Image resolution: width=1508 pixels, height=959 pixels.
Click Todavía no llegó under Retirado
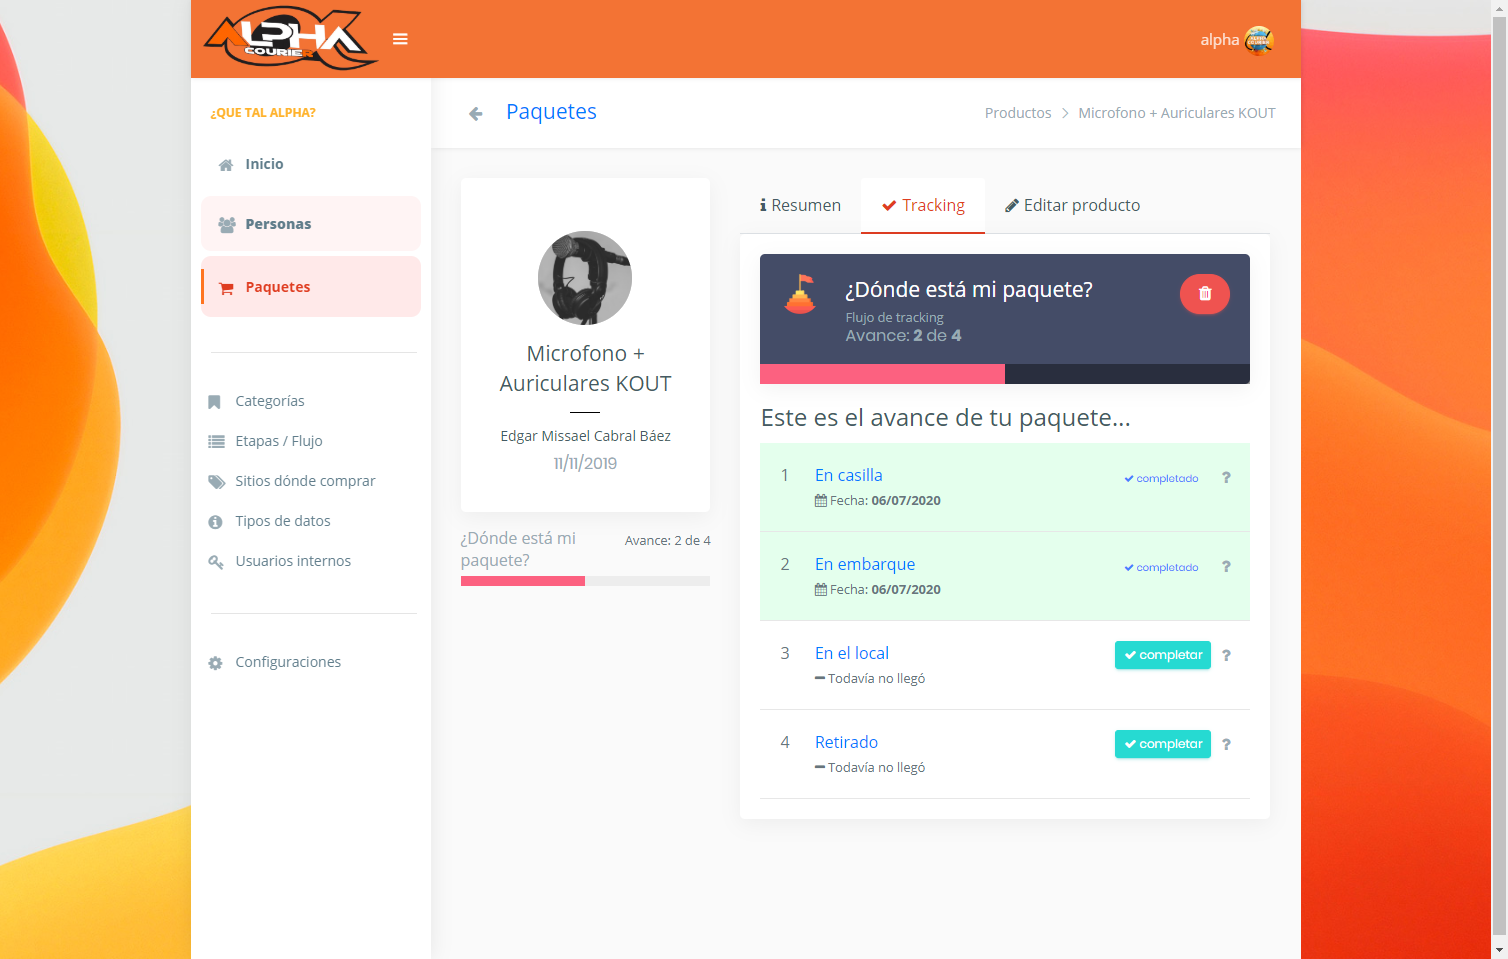877,768
